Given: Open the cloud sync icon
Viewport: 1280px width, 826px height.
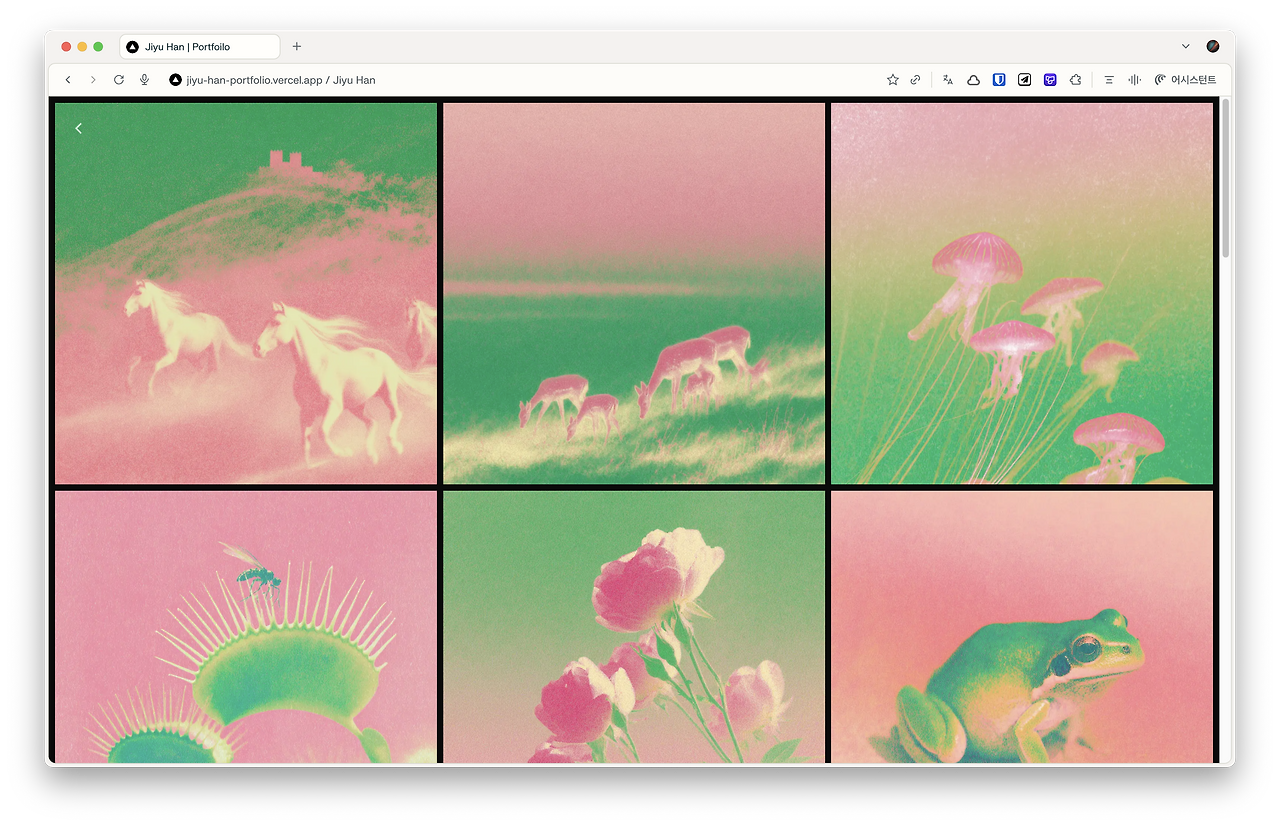Looking at the screenshot, I should [972, 79].
